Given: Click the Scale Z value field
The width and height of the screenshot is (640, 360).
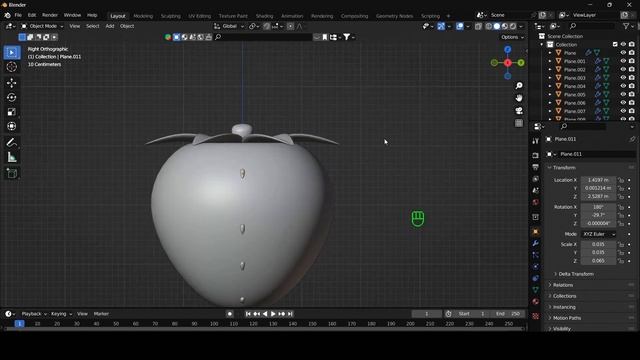Looking at the screenshot, I should pyautogui.click(x=598, y=260).
